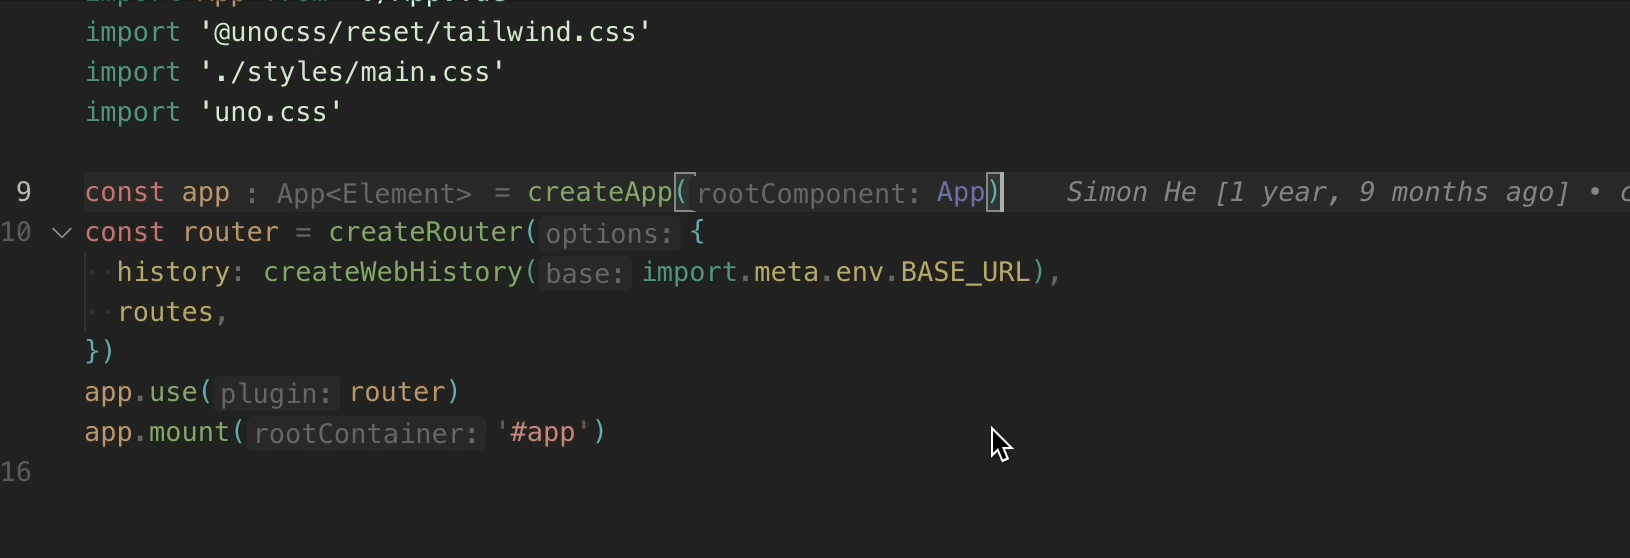The width and height of the screenshot is (1630, 558).
Task: Collapse the createRouter block fold chevron
Action: click(62, 233)
